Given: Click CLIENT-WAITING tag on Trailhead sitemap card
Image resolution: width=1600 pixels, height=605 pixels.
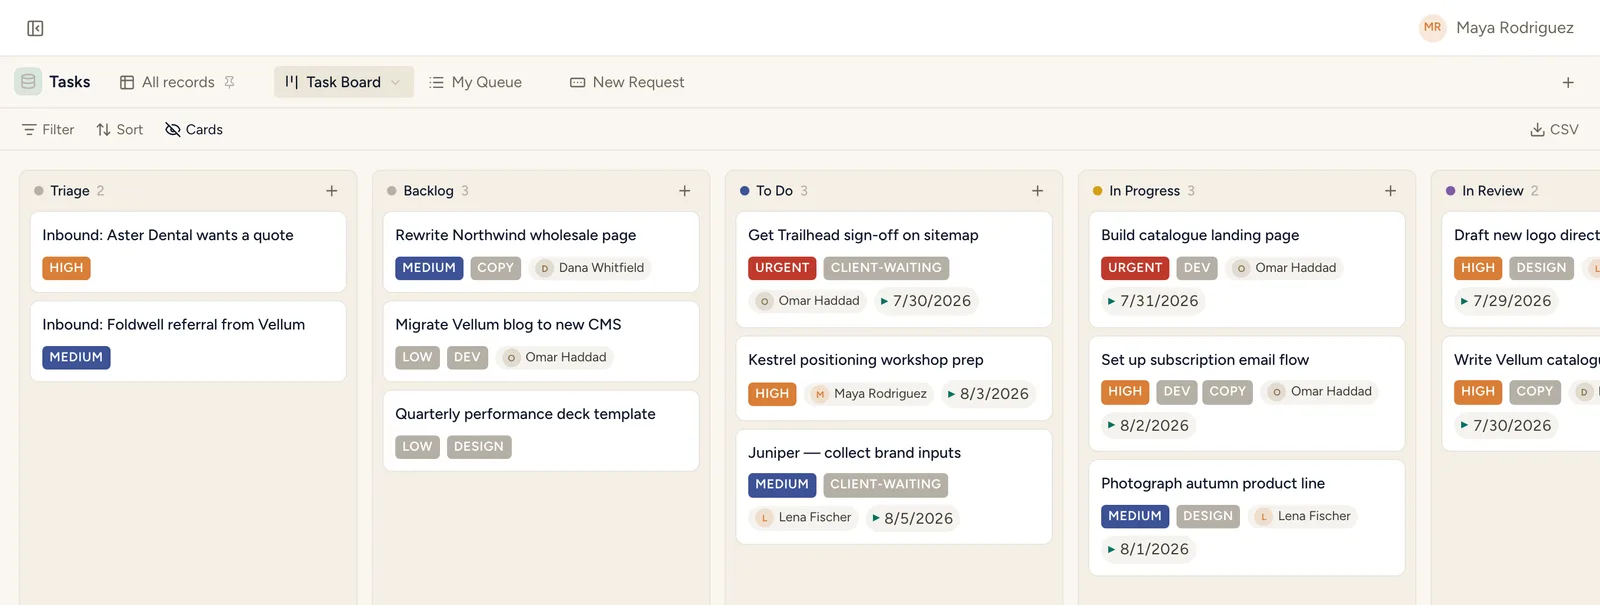Looking at the screenshot, I should 886,268.
